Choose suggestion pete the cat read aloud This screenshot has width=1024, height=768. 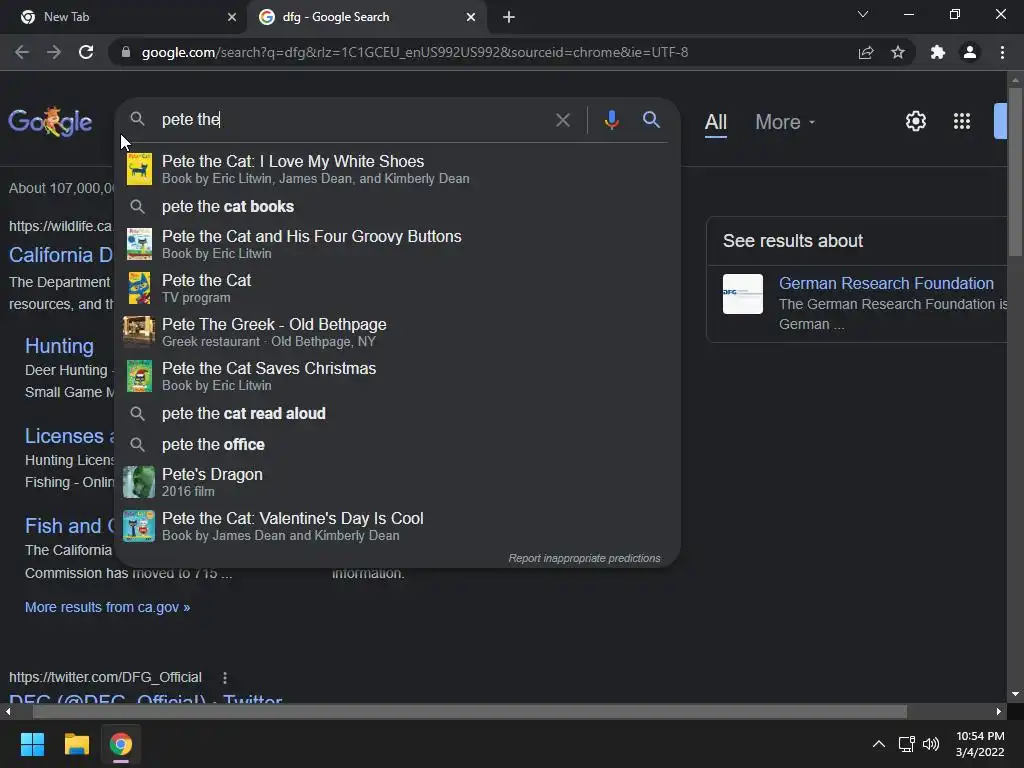[397, 413]
